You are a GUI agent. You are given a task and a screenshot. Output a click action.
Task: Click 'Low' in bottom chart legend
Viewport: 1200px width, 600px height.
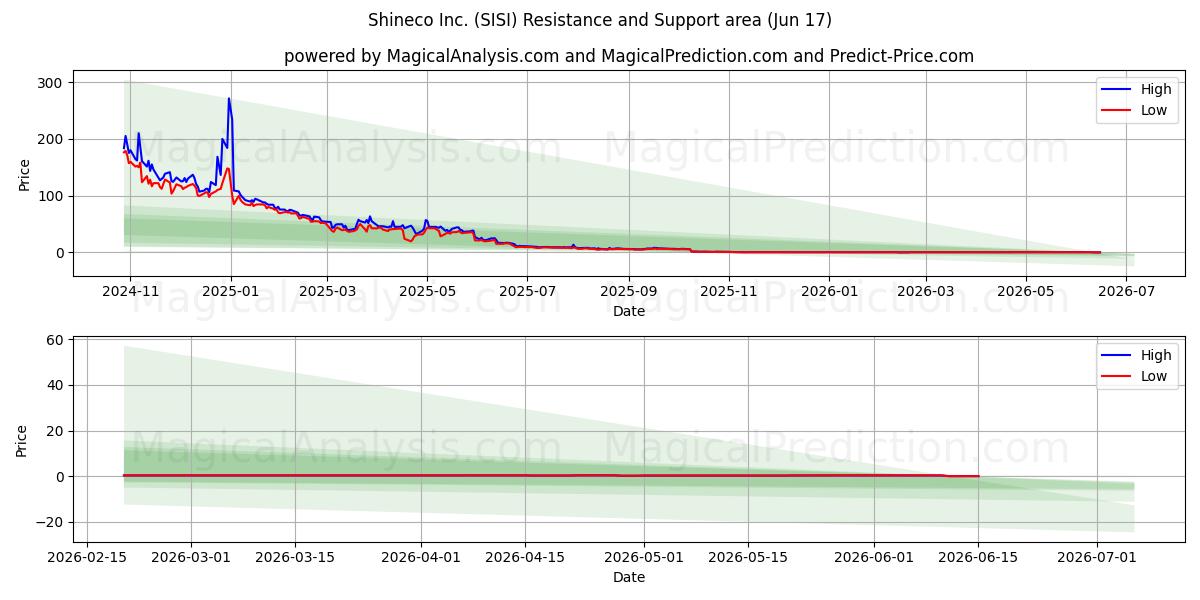(1154, 376)
